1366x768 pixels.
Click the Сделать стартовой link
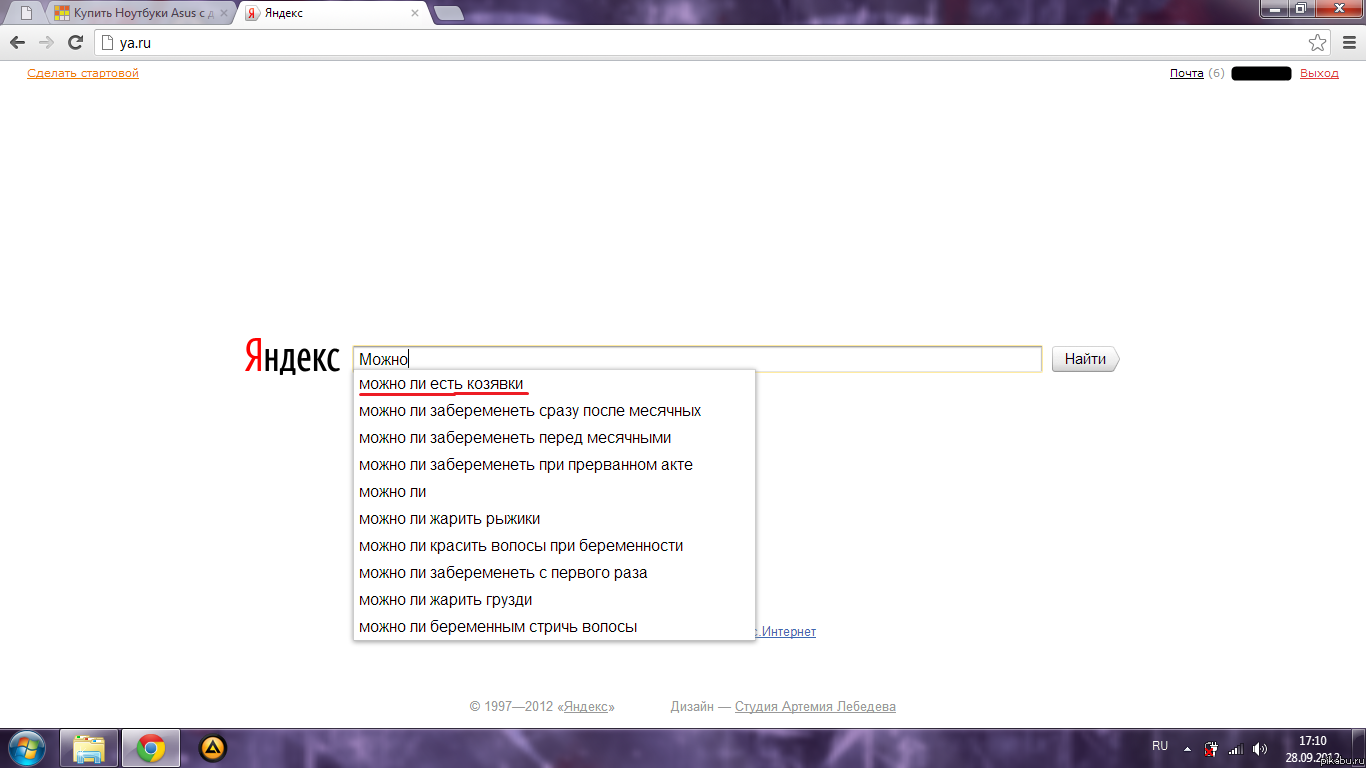click(83, 73)
